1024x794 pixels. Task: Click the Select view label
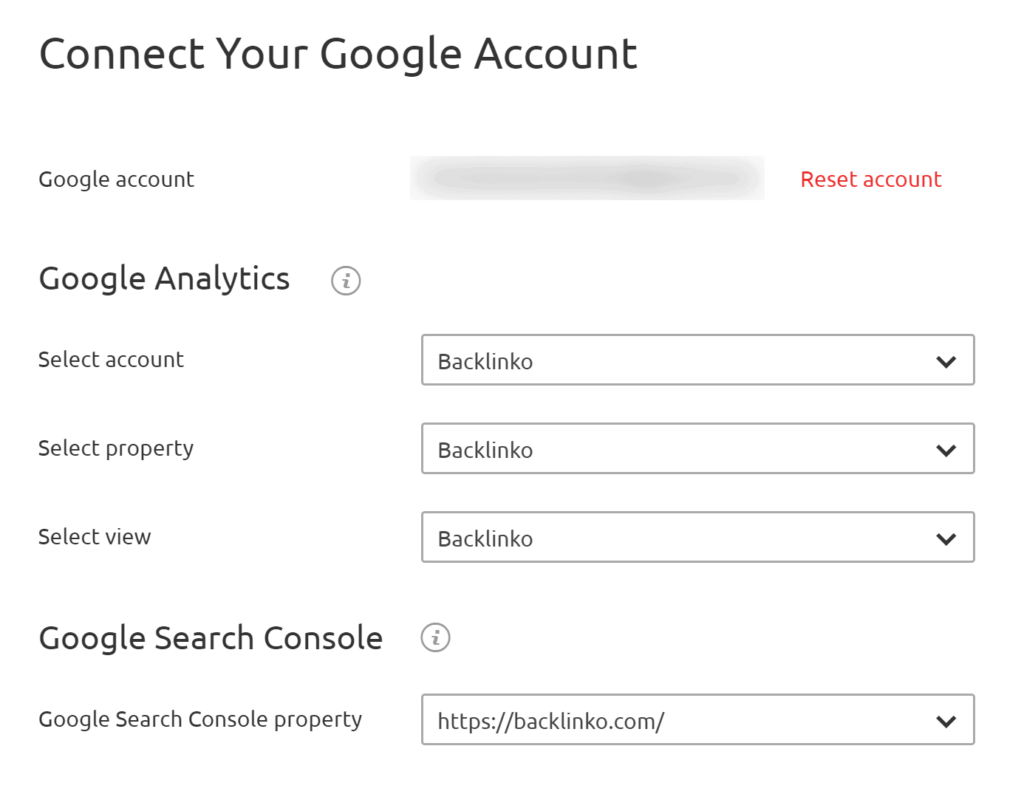point(94,537)
